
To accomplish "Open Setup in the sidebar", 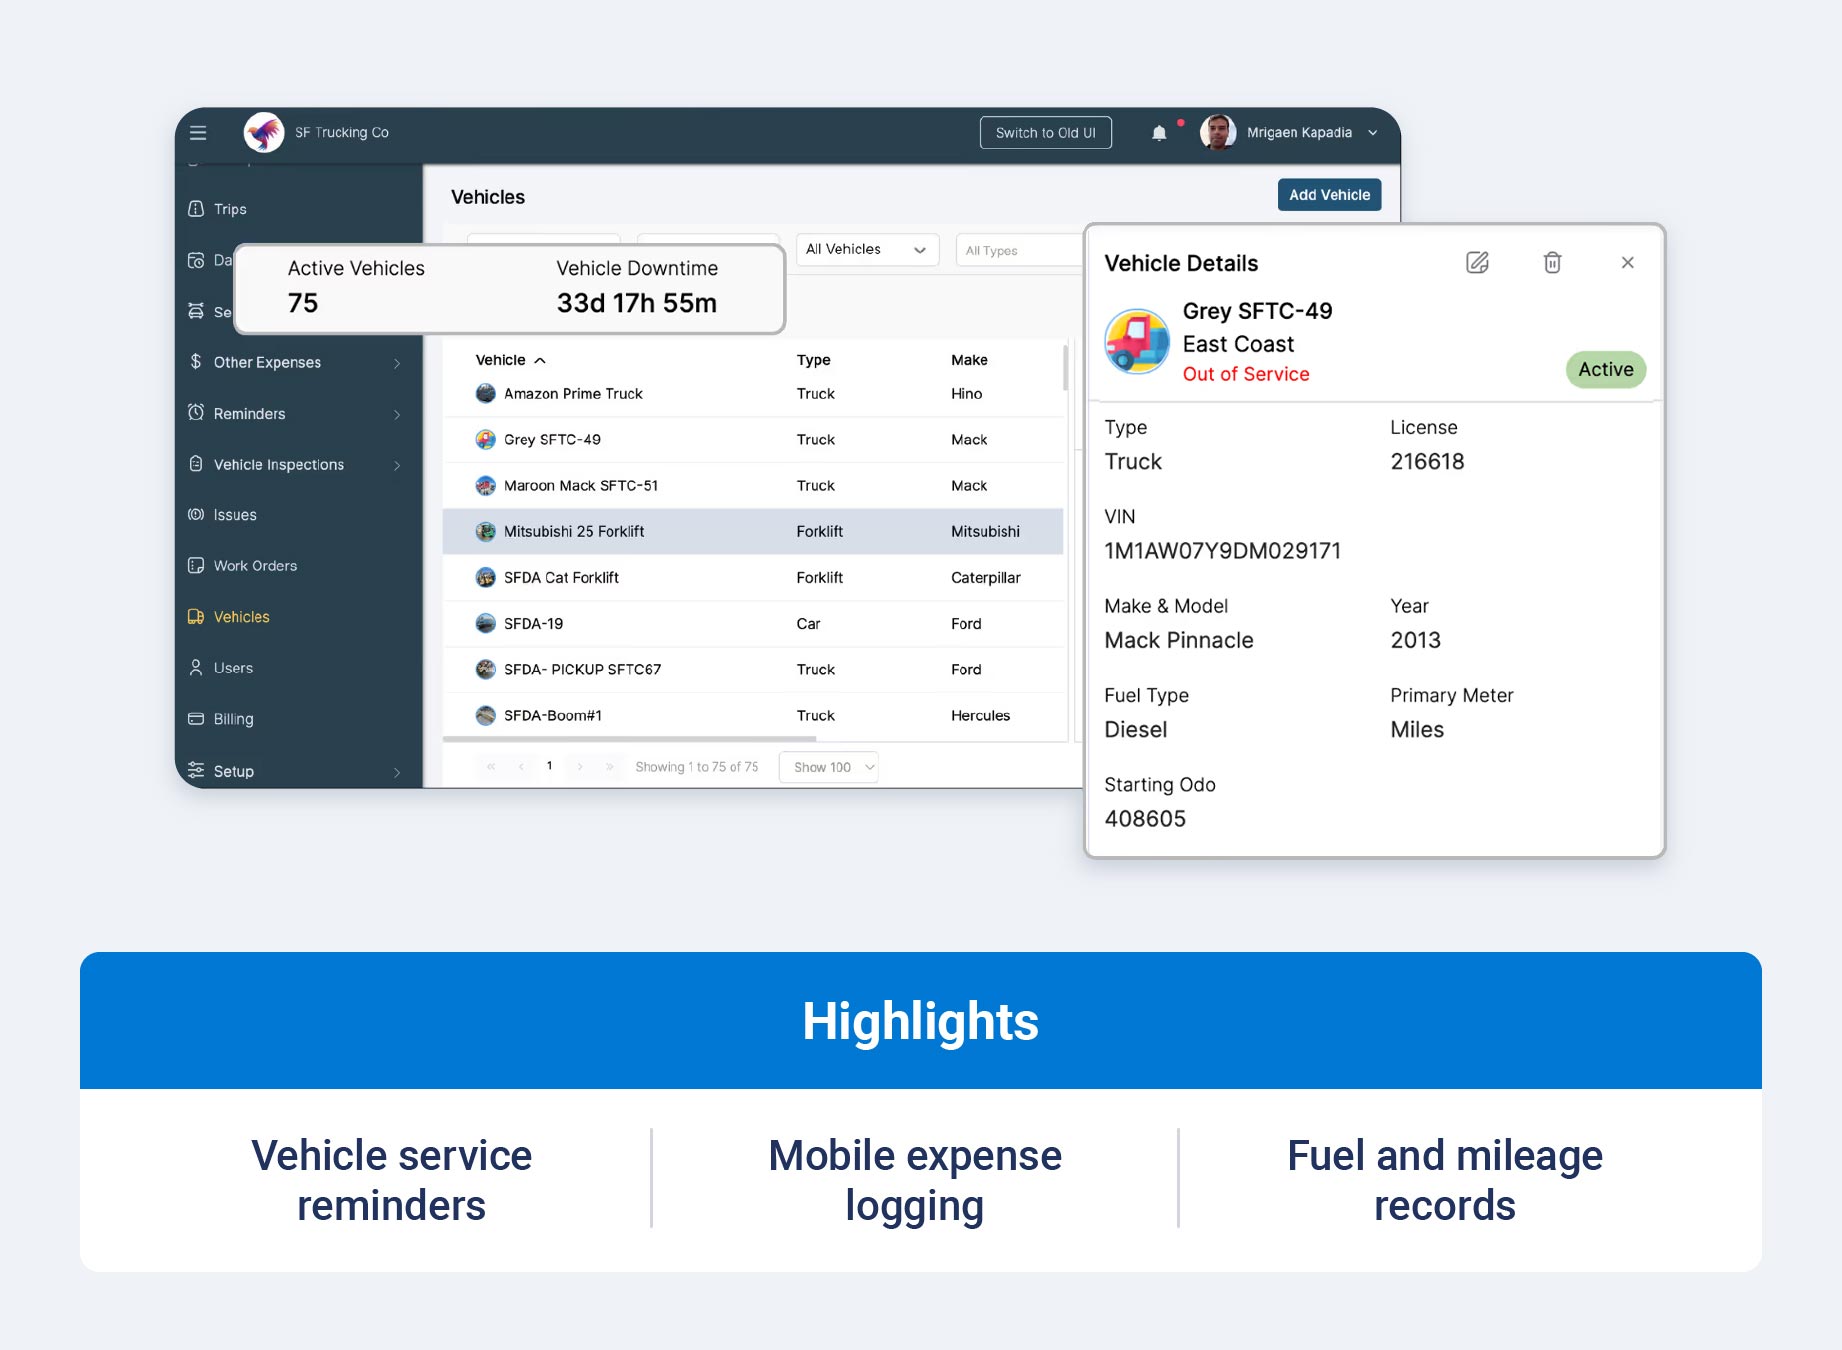I will click(233, 771).
